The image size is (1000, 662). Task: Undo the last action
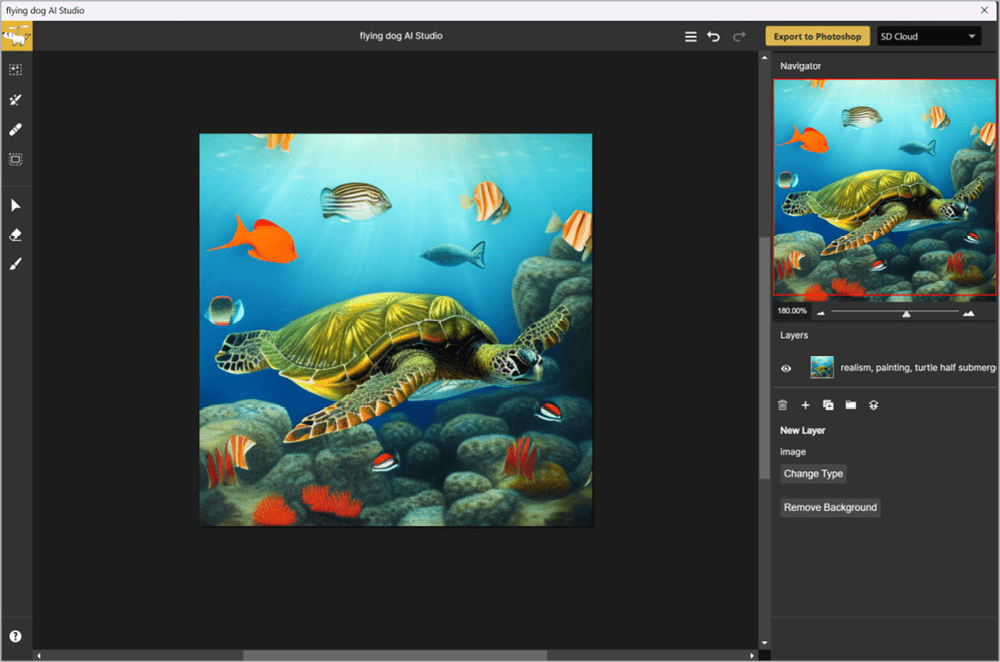point(714,37)
